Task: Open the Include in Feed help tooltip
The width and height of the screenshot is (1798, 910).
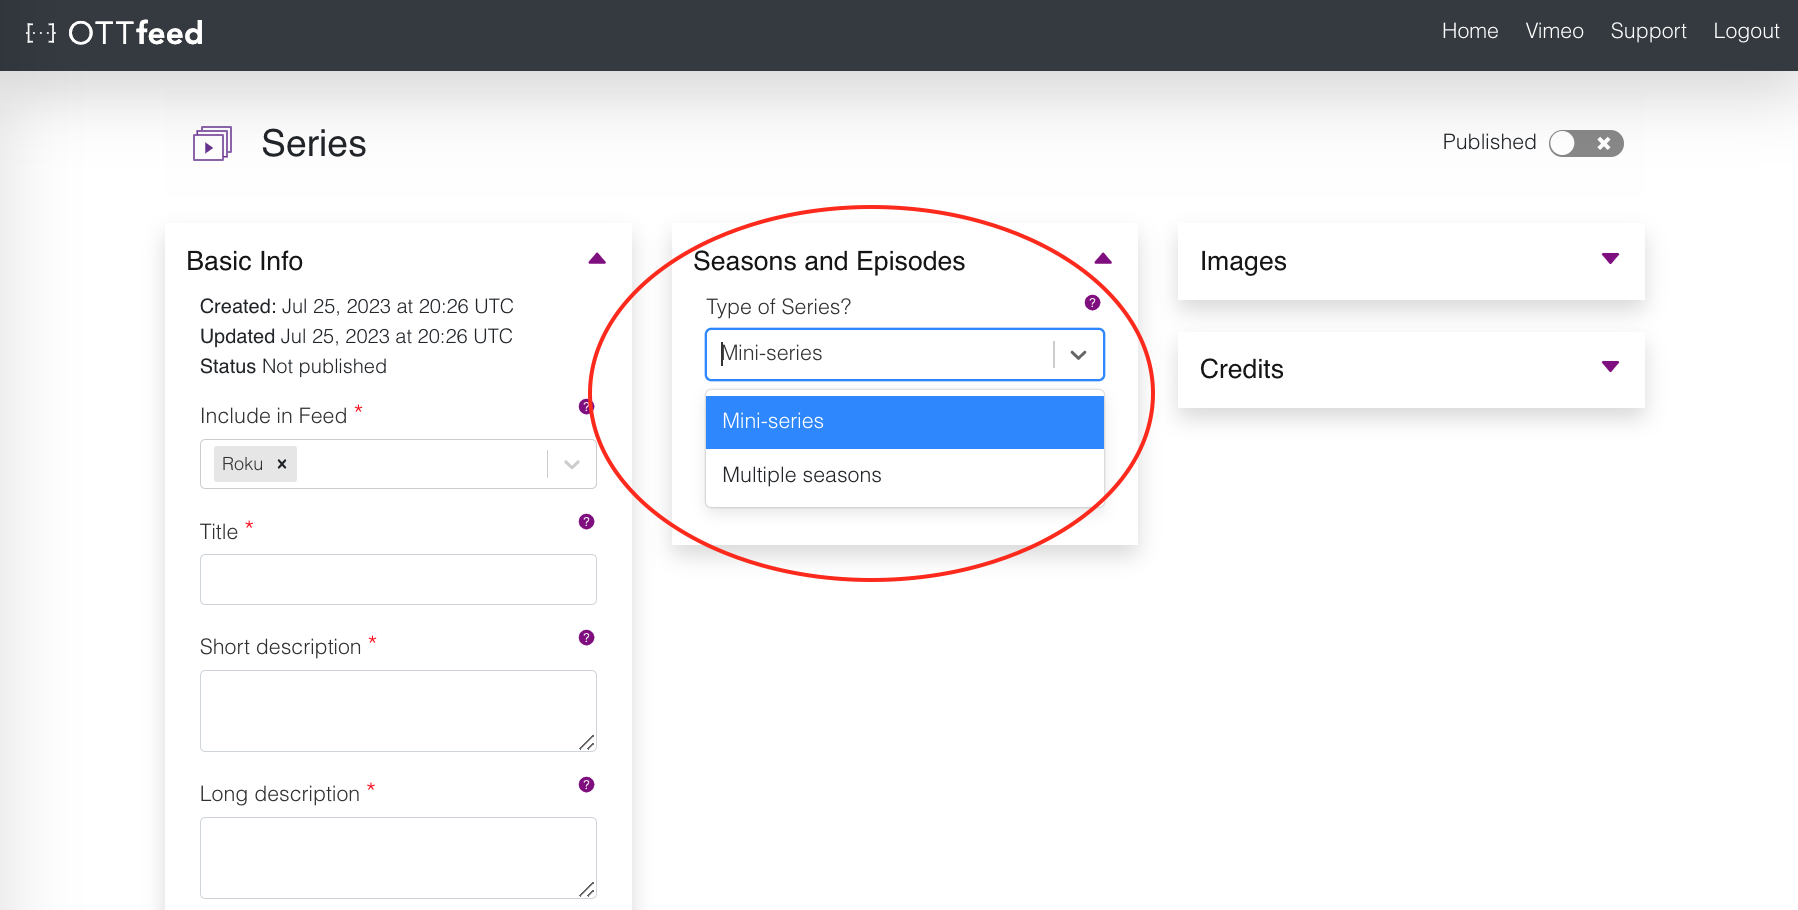Action: click(585, 406)
